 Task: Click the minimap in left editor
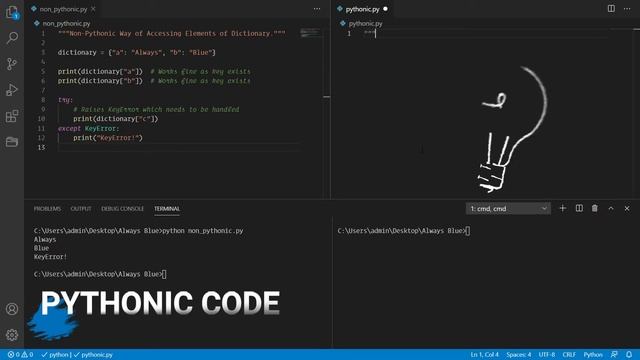coord(310,33)
